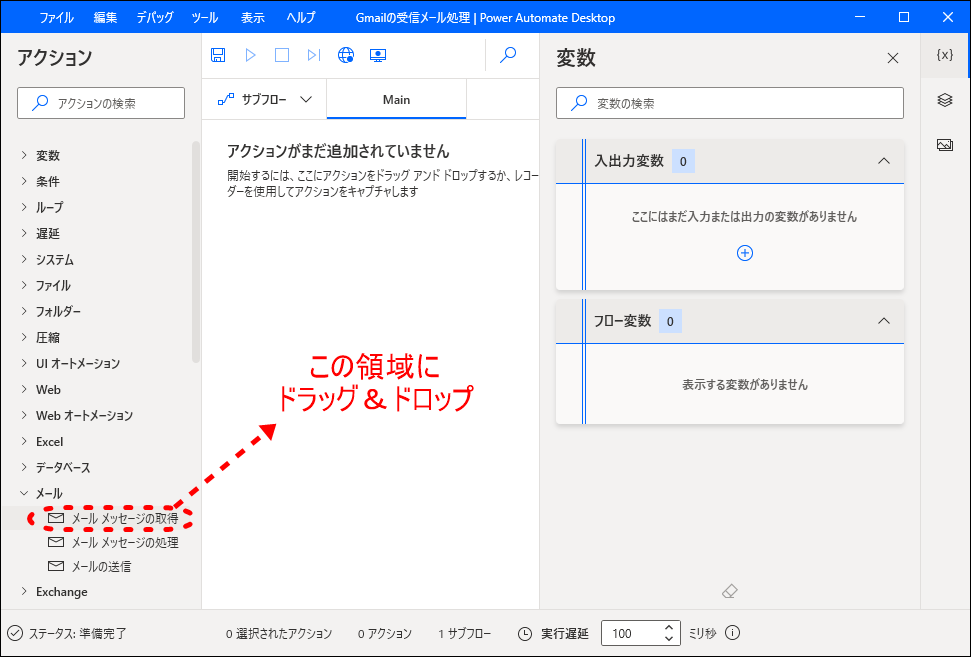The width and height of the screenshot is (971, 657).
Task: Expand the 条件 action group
Action: tap(24, 181)
